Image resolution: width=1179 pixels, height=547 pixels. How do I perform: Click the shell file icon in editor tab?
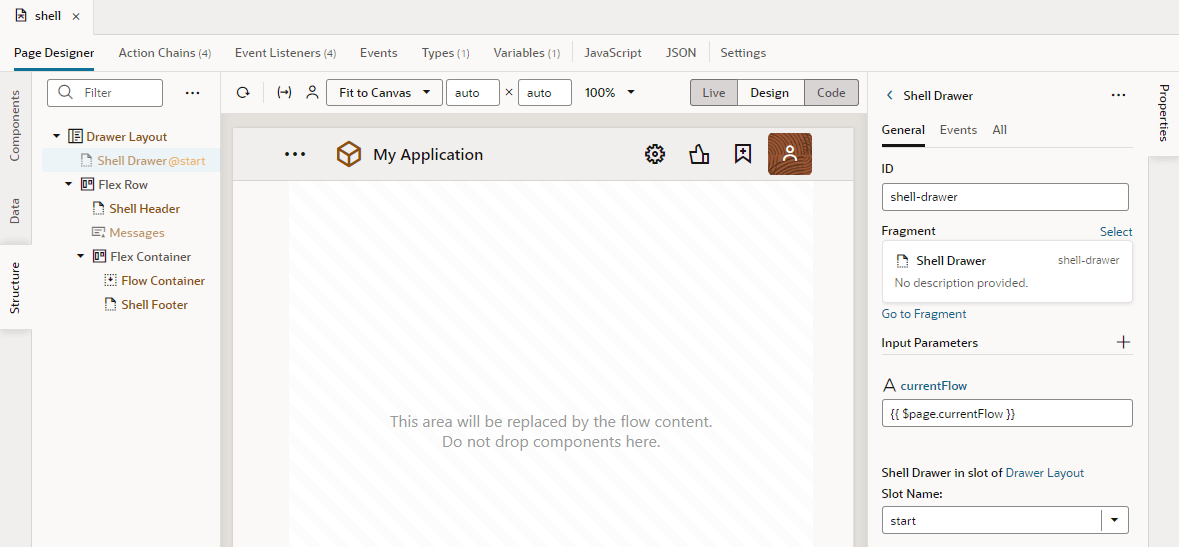point(21,16)
